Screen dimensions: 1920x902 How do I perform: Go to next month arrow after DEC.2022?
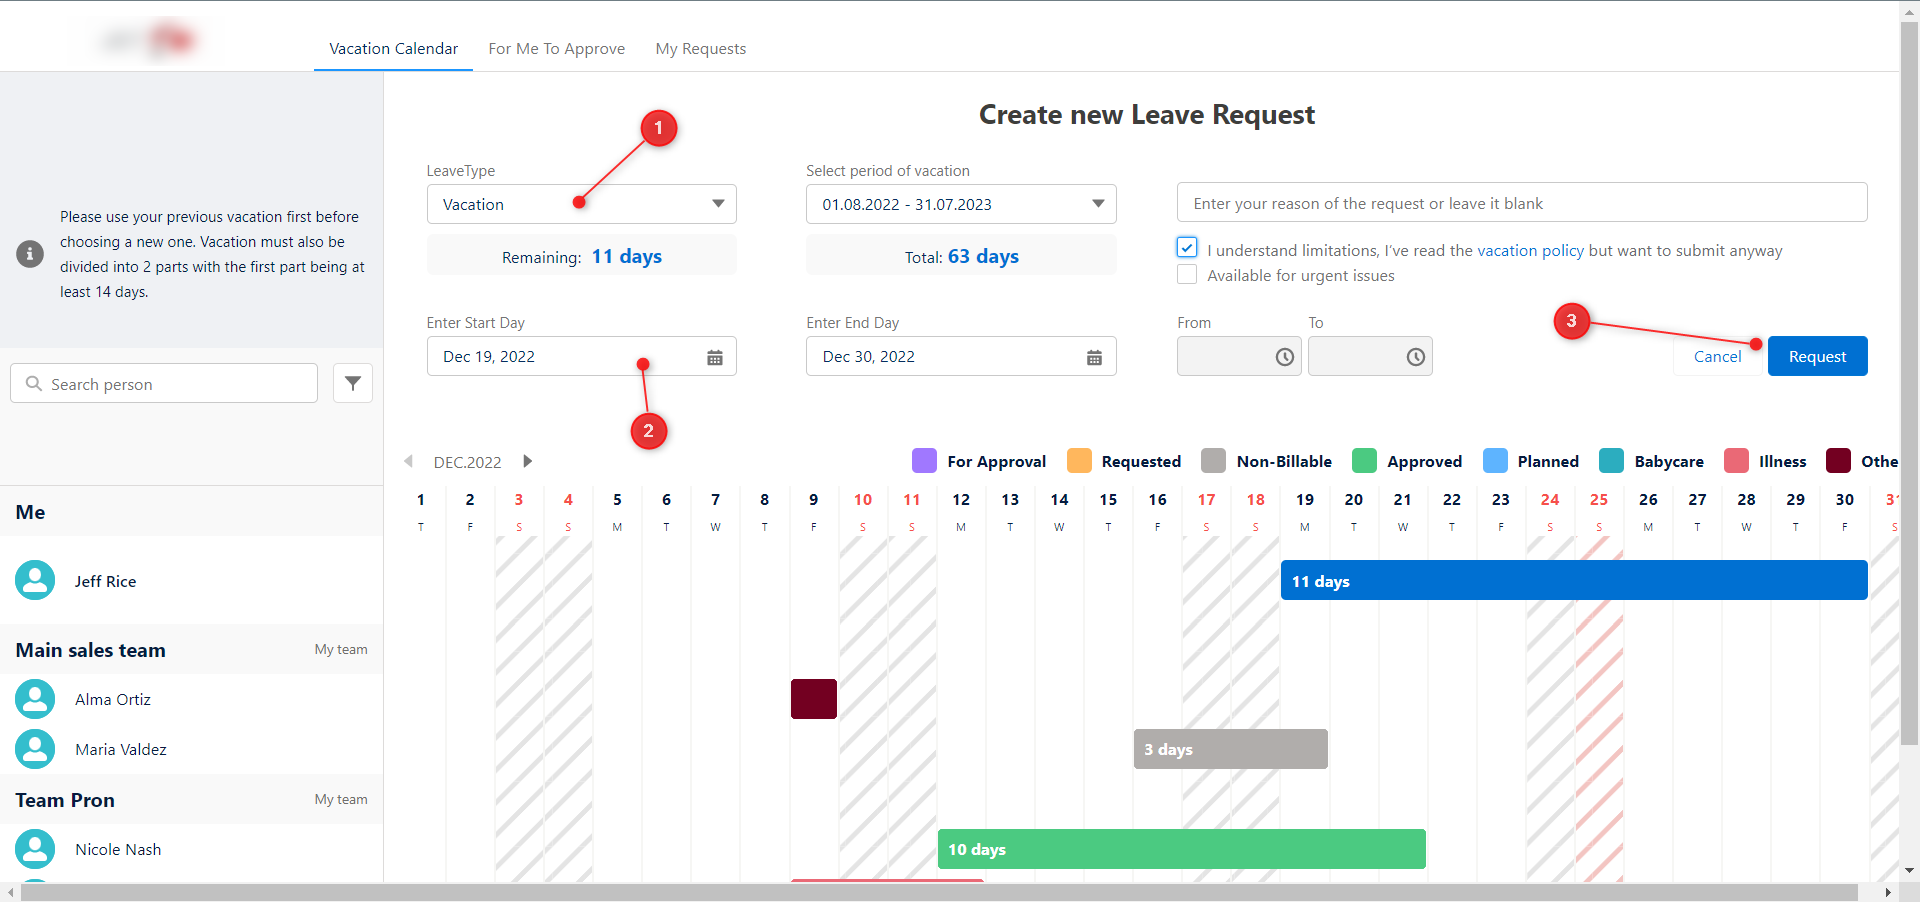(x=528, y=461)
